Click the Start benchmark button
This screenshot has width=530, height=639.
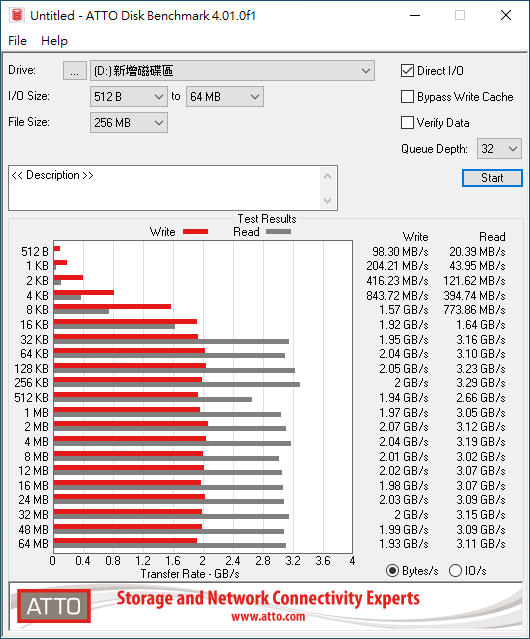pyautogui.click(x=492, y=178)
